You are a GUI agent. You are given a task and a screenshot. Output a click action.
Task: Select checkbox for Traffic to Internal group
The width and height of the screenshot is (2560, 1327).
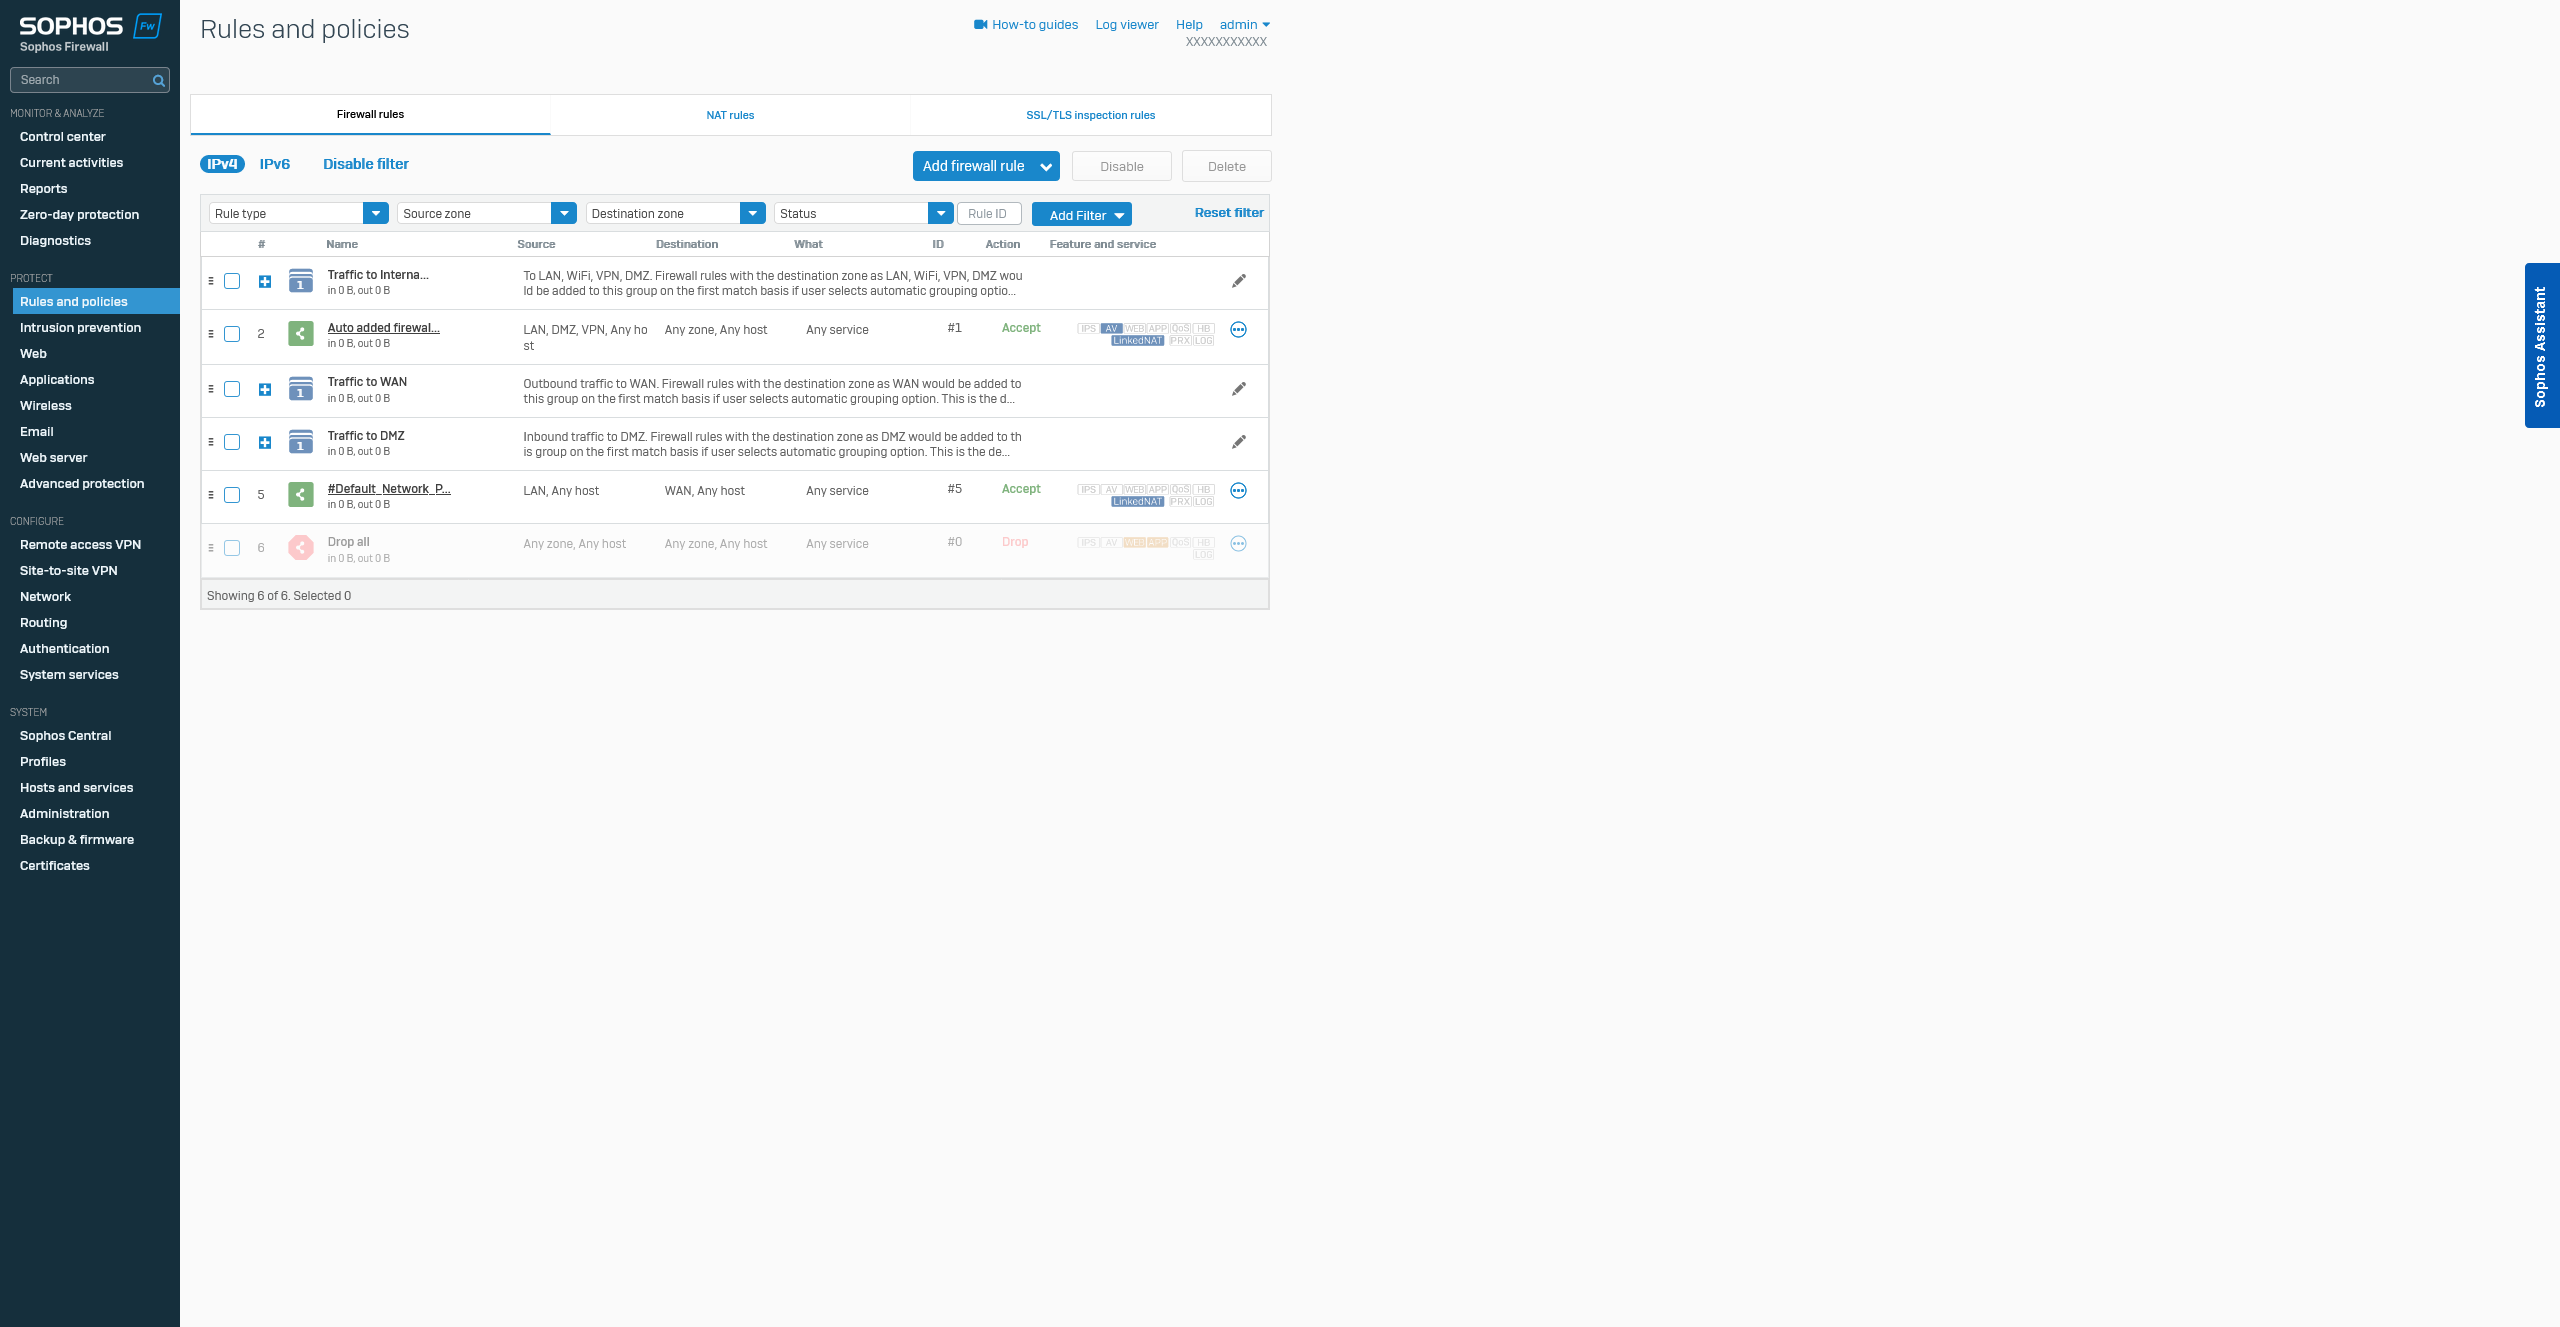click(x=232, y=281)
